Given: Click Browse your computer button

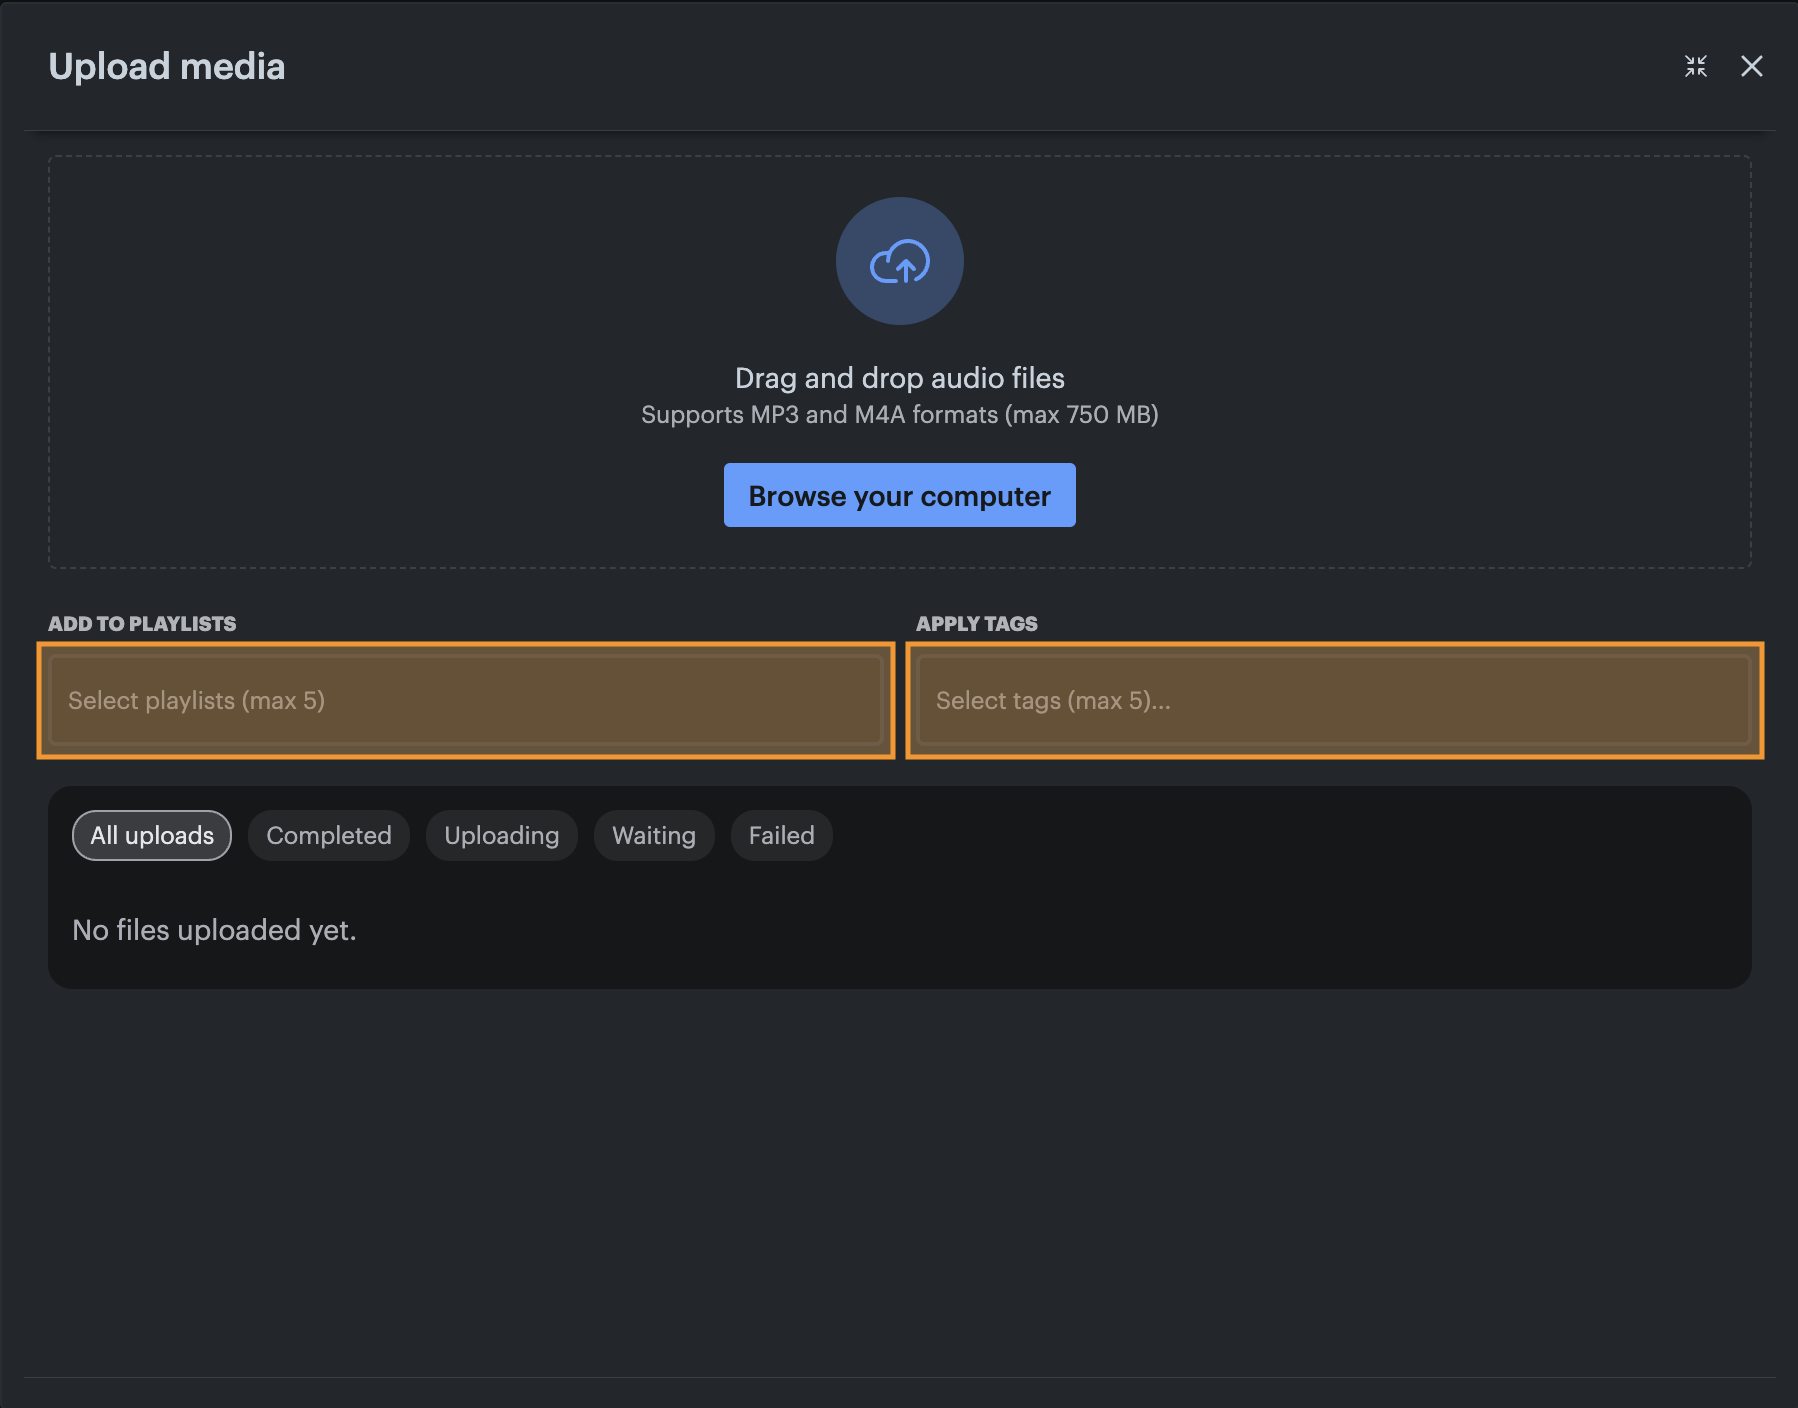Looking at the screenshot, I should [x=900, y=495].
